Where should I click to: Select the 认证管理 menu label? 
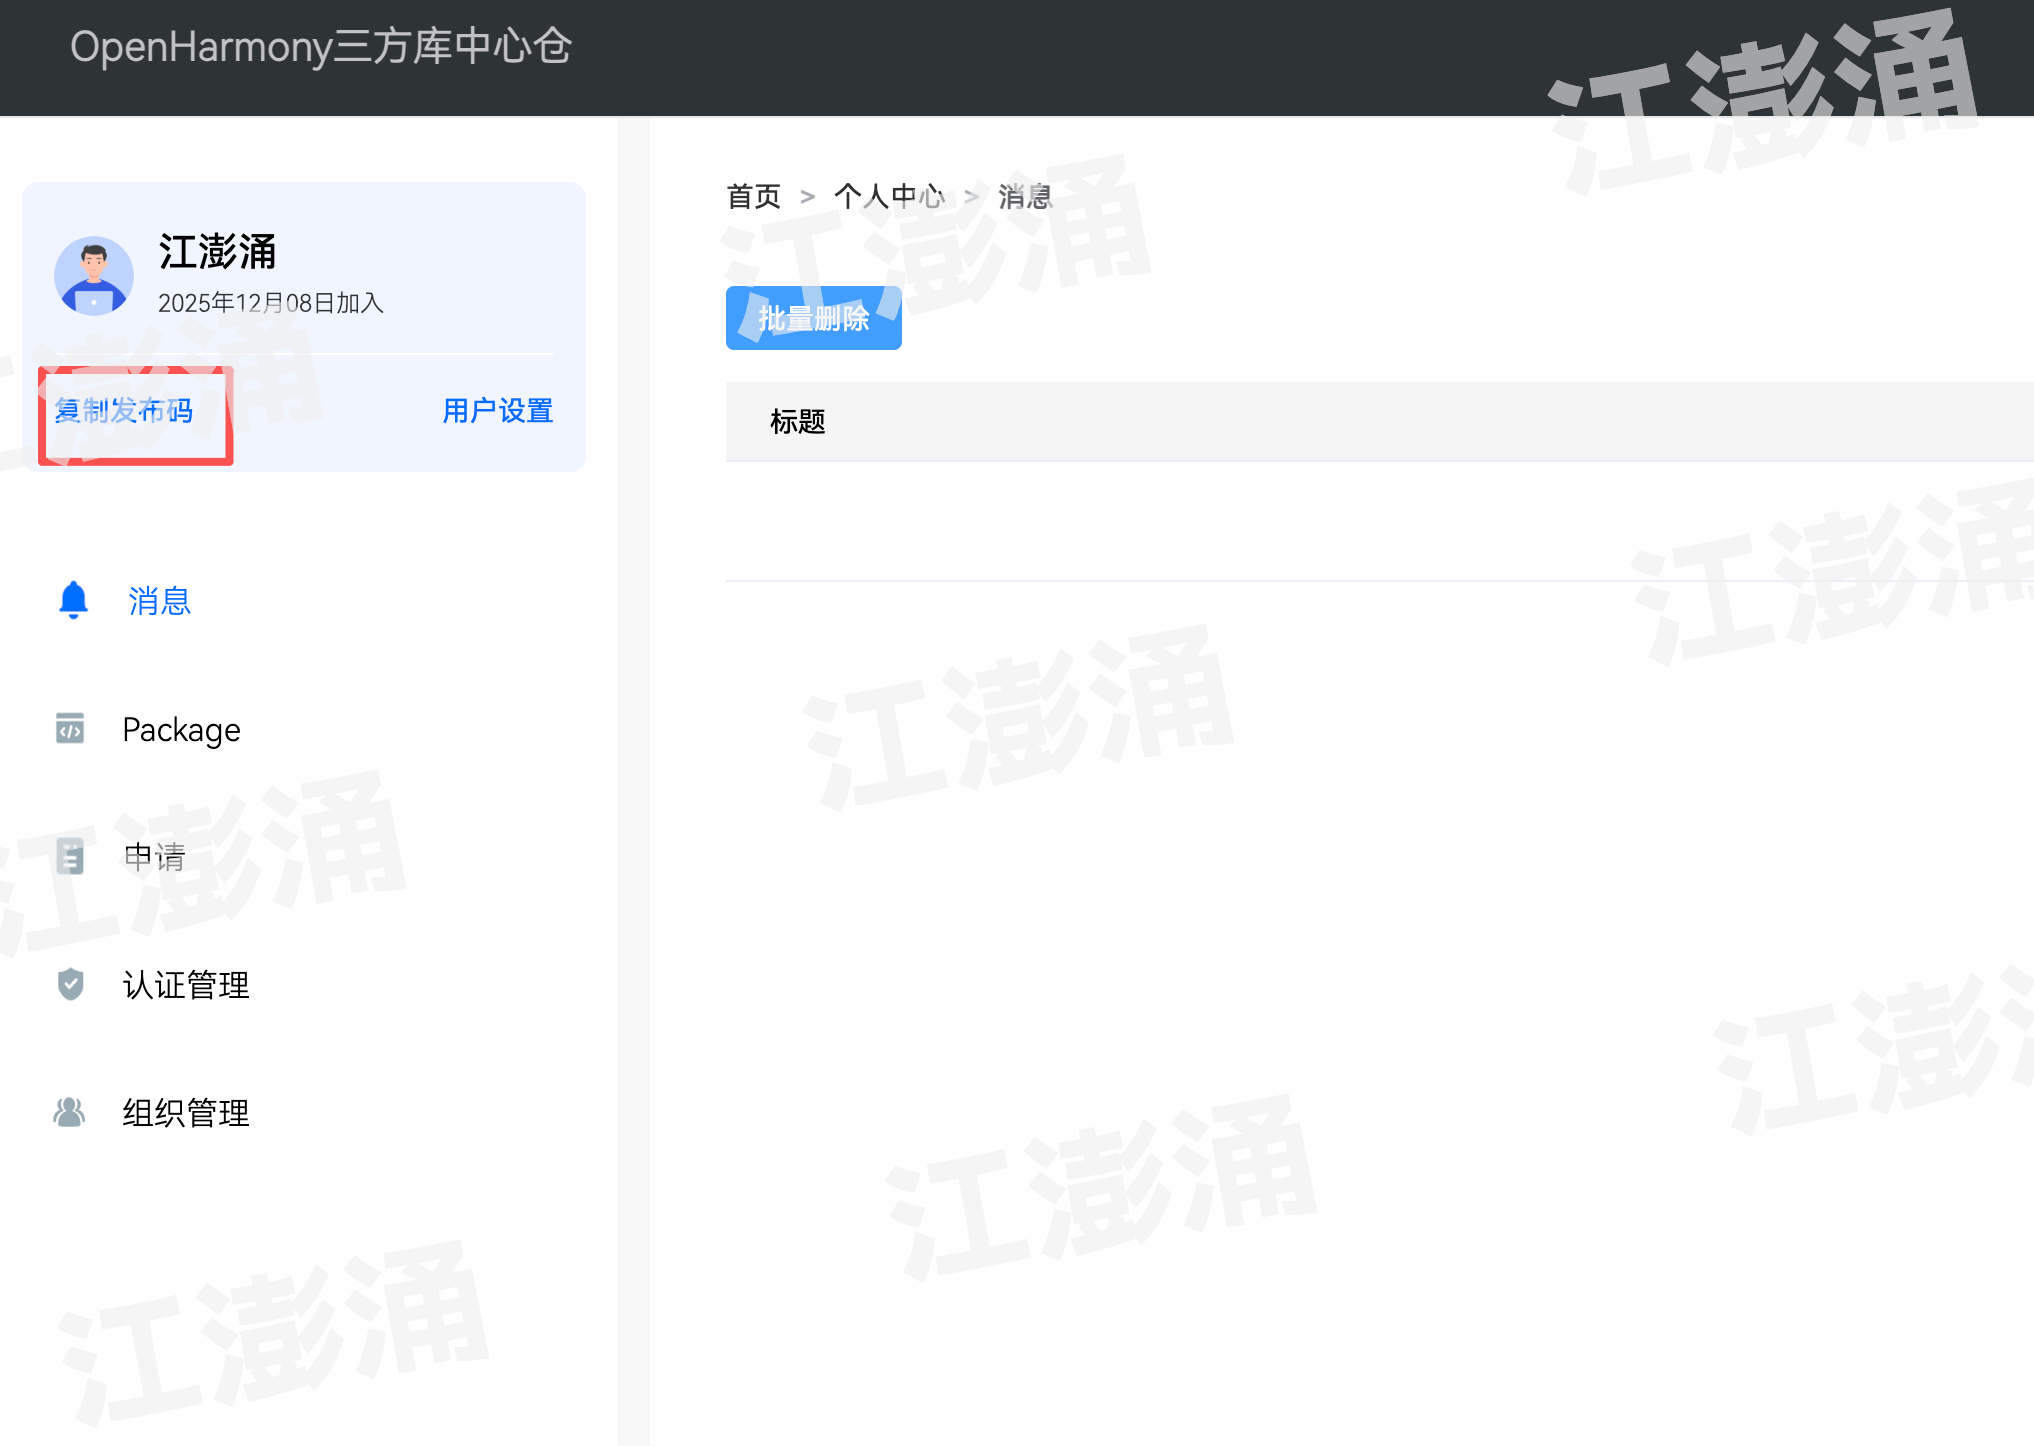click(x=186, y=985)
